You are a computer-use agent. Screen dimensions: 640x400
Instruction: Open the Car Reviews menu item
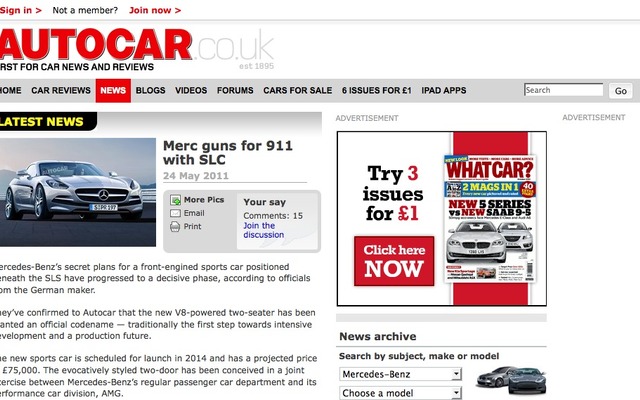(61, 91)
